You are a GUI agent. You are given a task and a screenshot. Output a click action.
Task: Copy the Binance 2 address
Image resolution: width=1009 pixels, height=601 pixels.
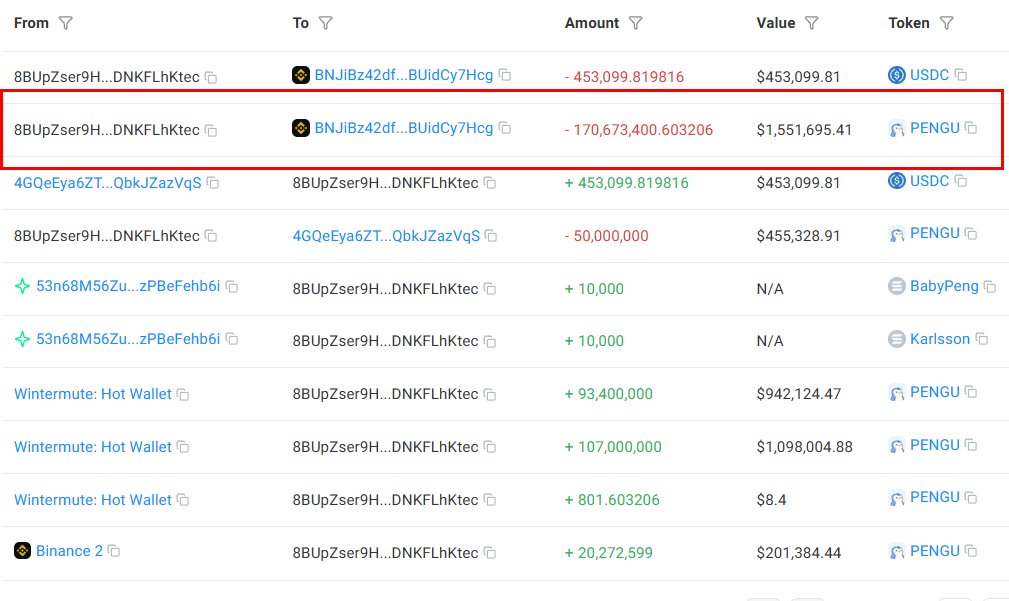pos(114,551)
